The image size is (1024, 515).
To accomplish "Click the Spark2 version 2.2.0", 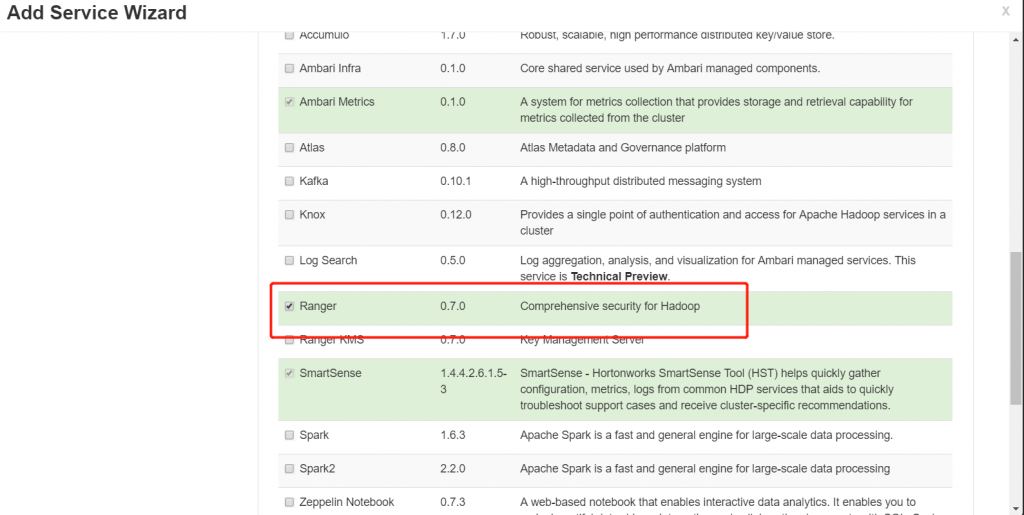I will click(453, 469).
